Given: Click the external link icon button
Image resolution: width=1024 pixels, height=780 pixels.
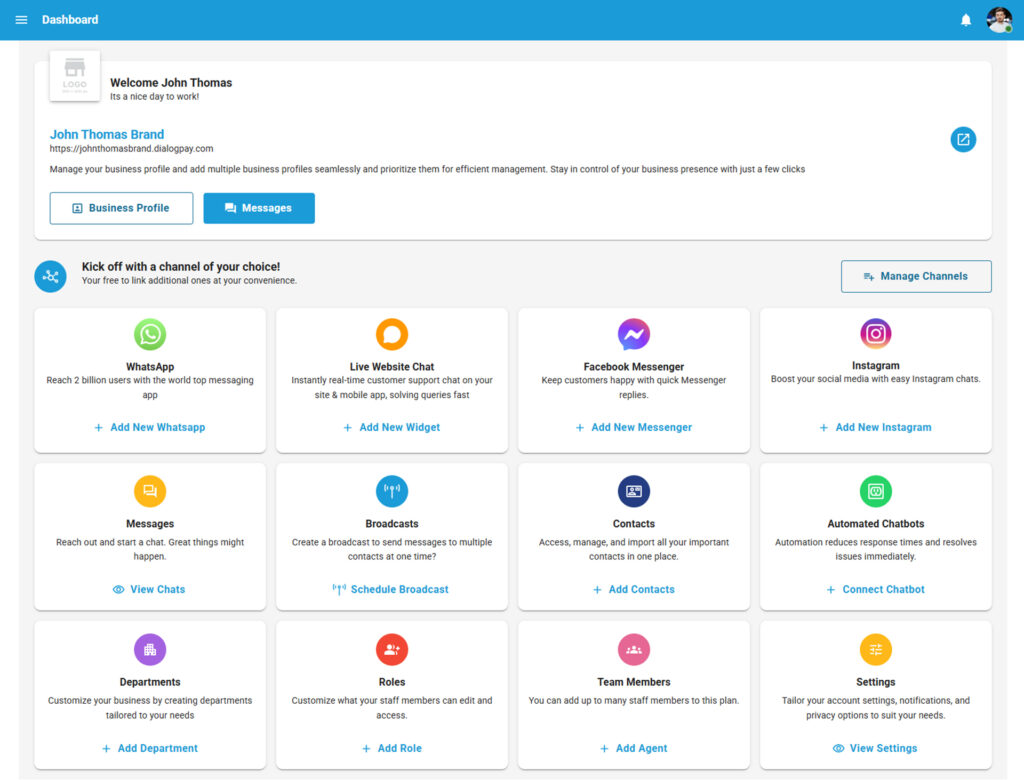Looking at the screenshot, I should click(963, 140).
